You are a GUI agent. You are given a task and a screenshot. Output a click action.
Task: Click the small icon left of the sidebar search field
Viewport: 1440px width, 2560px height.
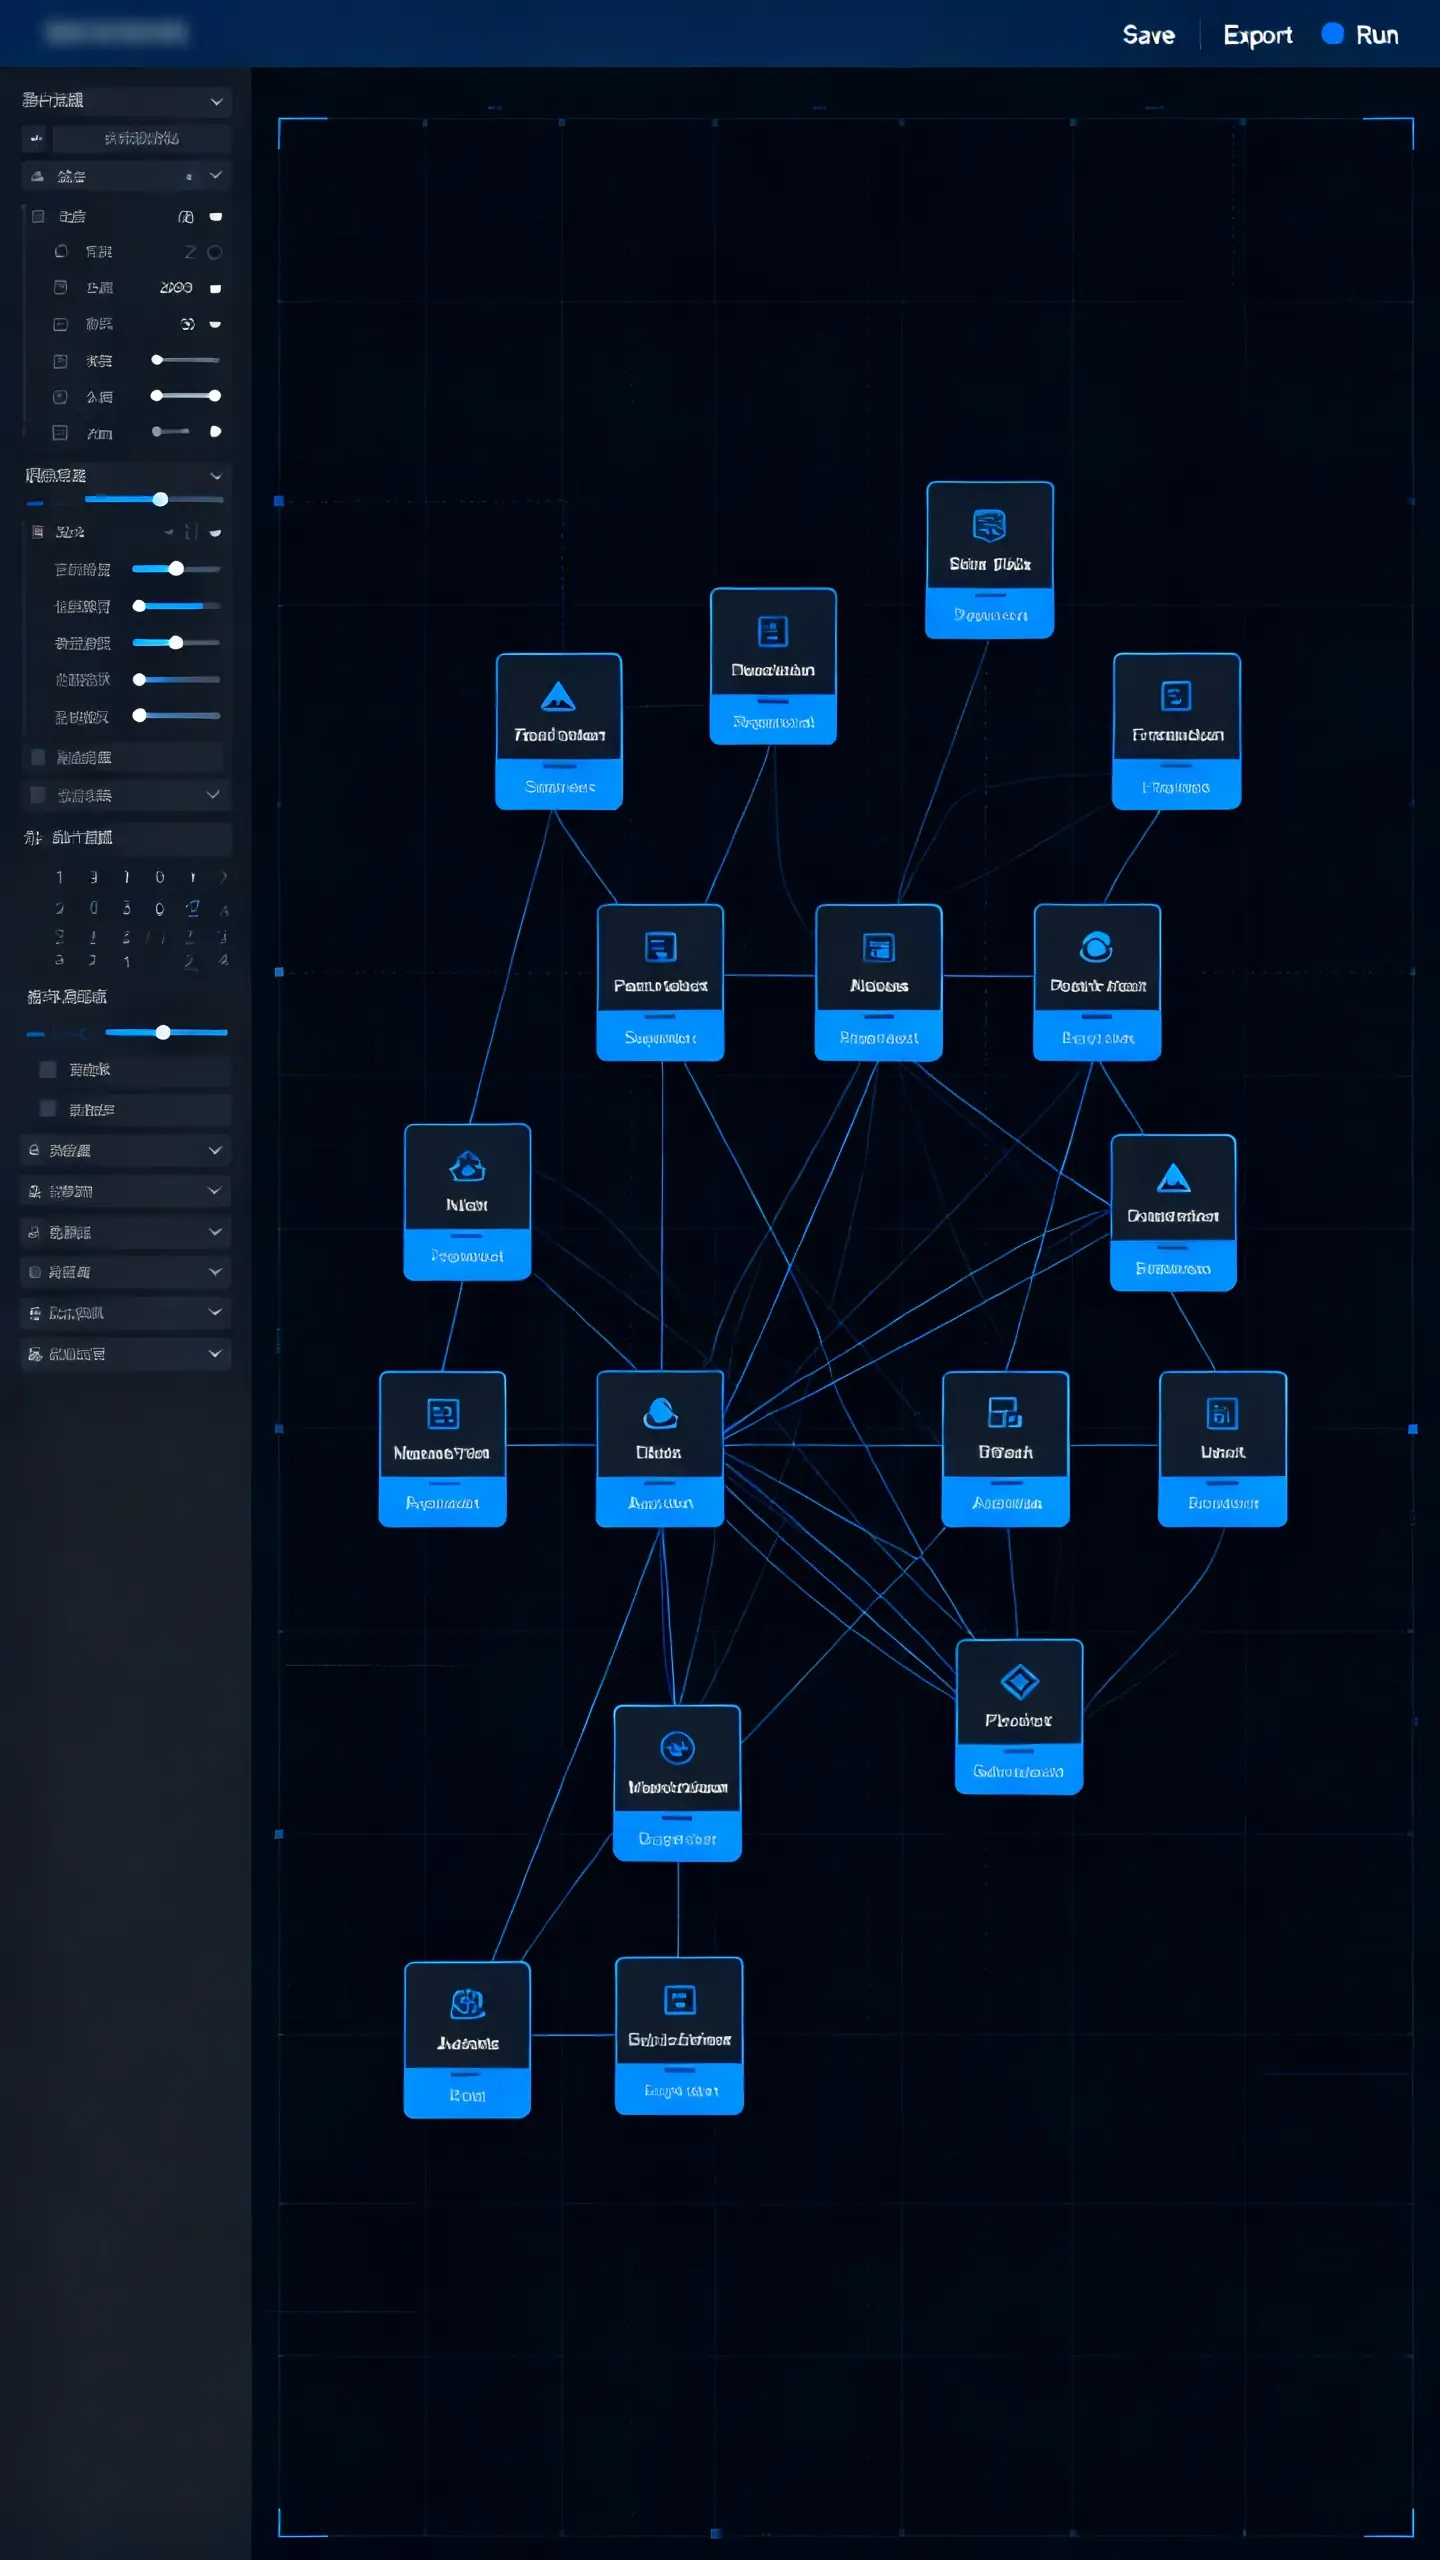click(36, 138)
